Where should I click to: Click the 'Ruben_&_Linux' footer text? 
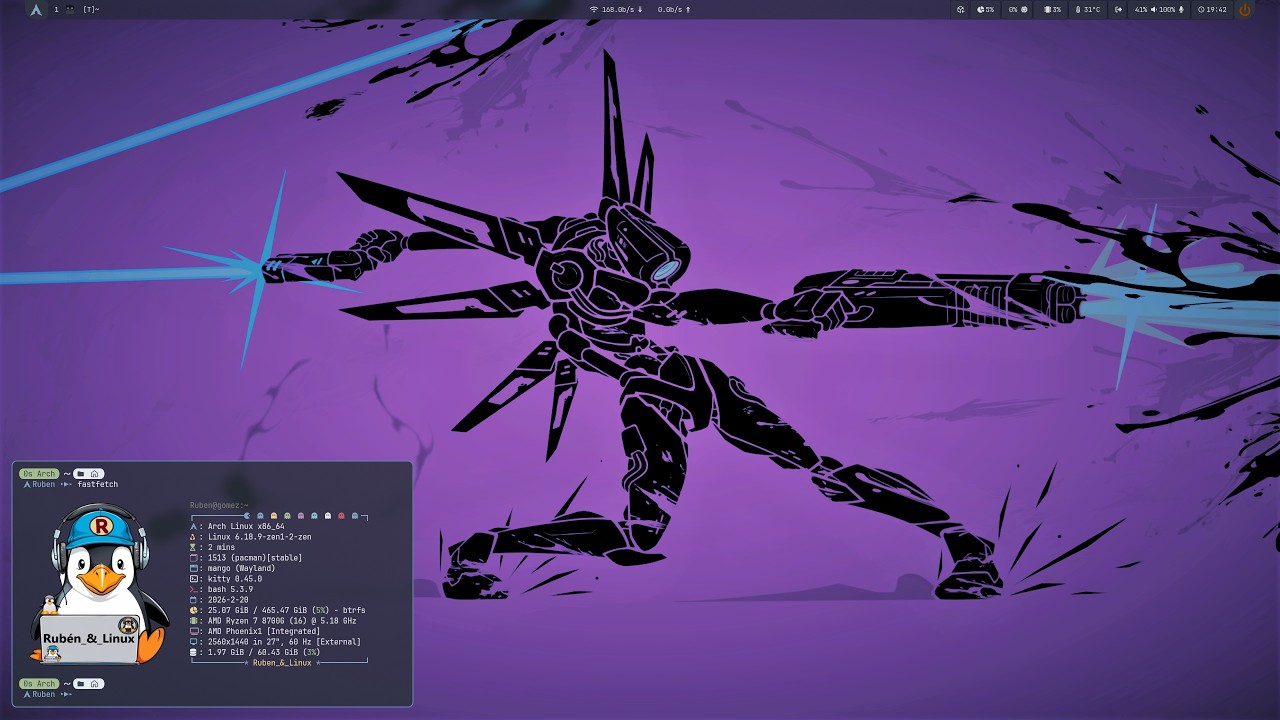coord(282,662)
